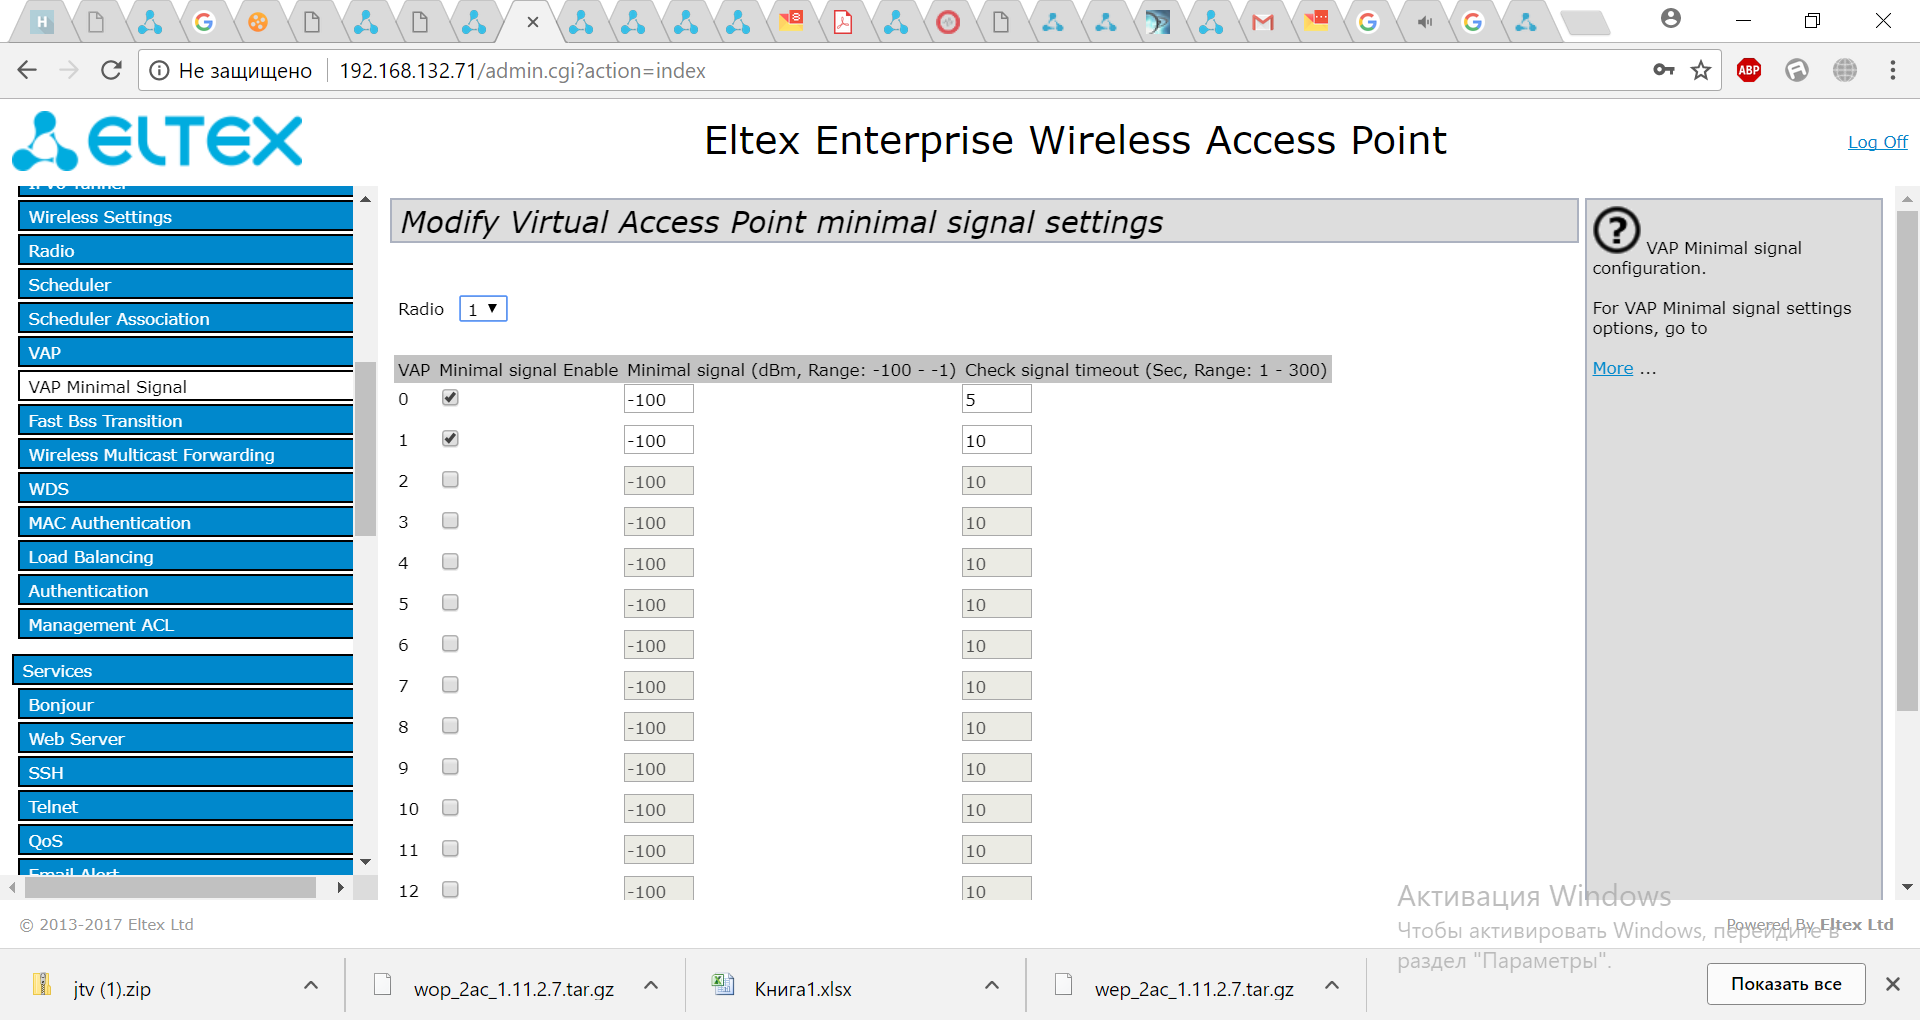Enable Minimal signal for VAP 4
The image size is (1920, 1020).
click(x=450, y=562)
